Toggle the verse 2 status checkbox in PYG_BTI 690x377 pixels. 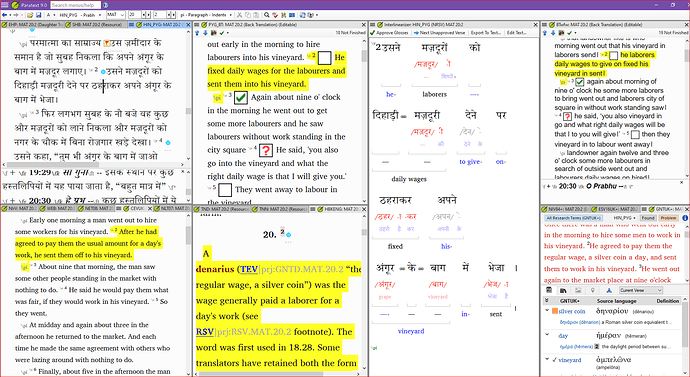point(324,58)
